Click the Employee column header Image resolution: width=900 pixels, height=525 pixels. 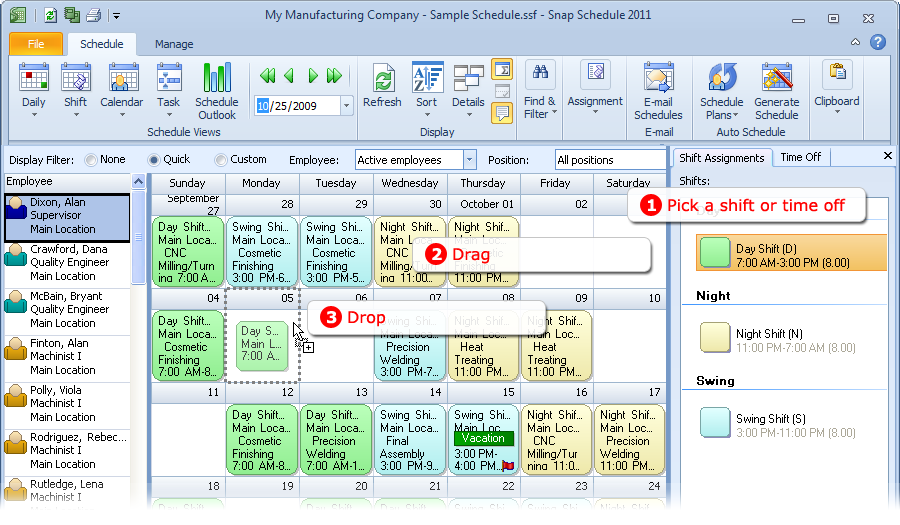click(x=68, y=182)
